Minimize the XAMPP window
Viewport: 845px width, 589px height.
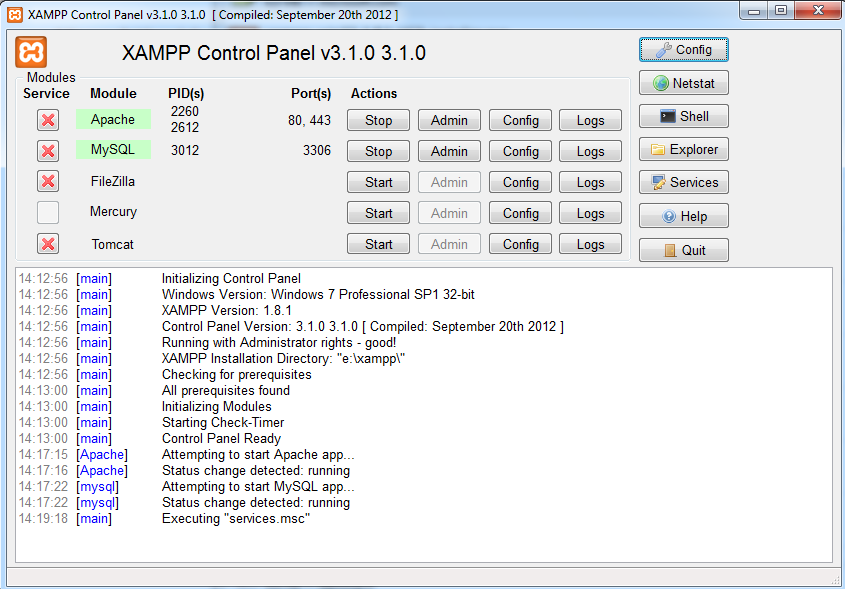point(754,11)
